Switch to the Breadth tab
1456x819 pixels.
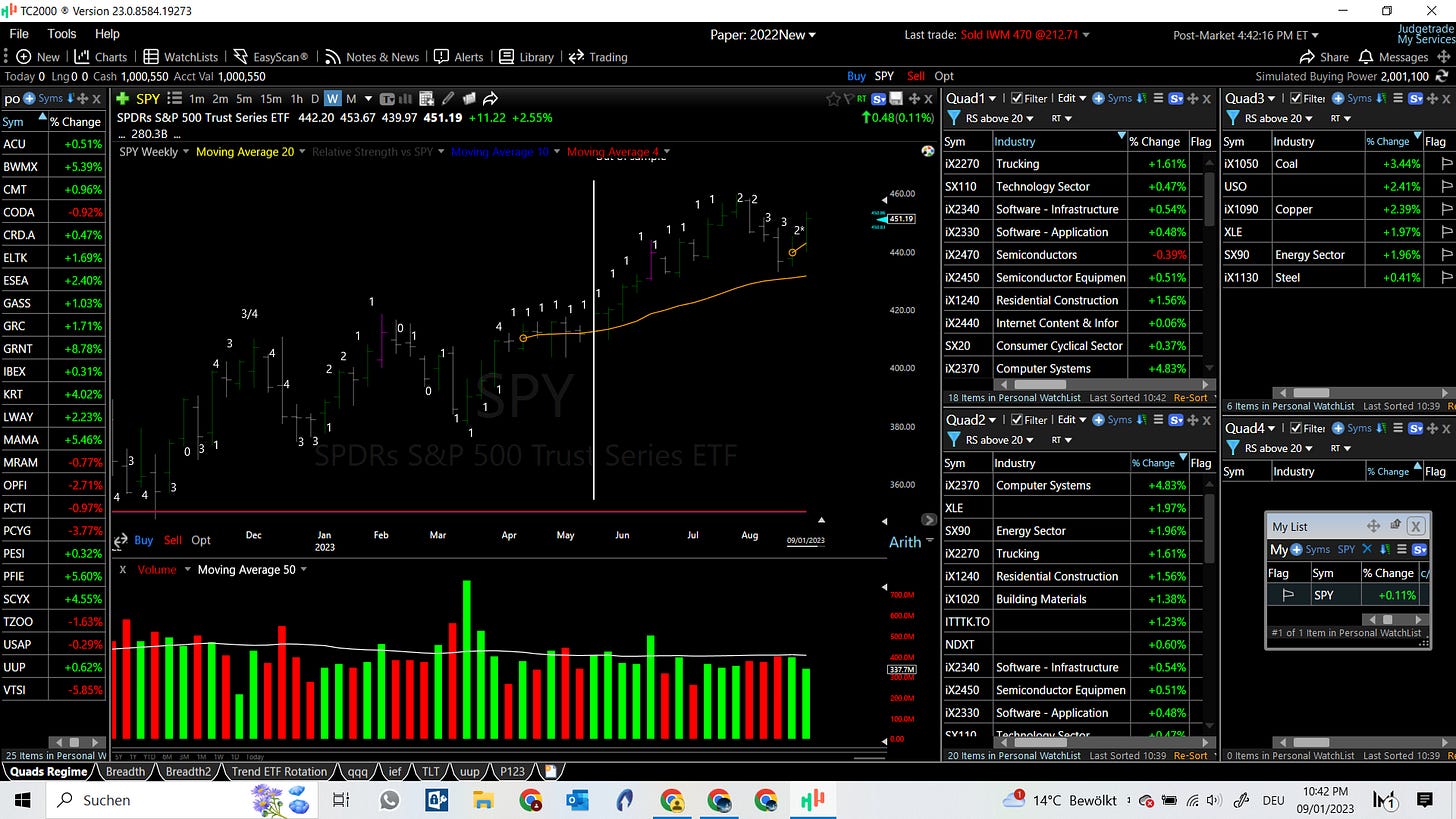coord(125,771)
